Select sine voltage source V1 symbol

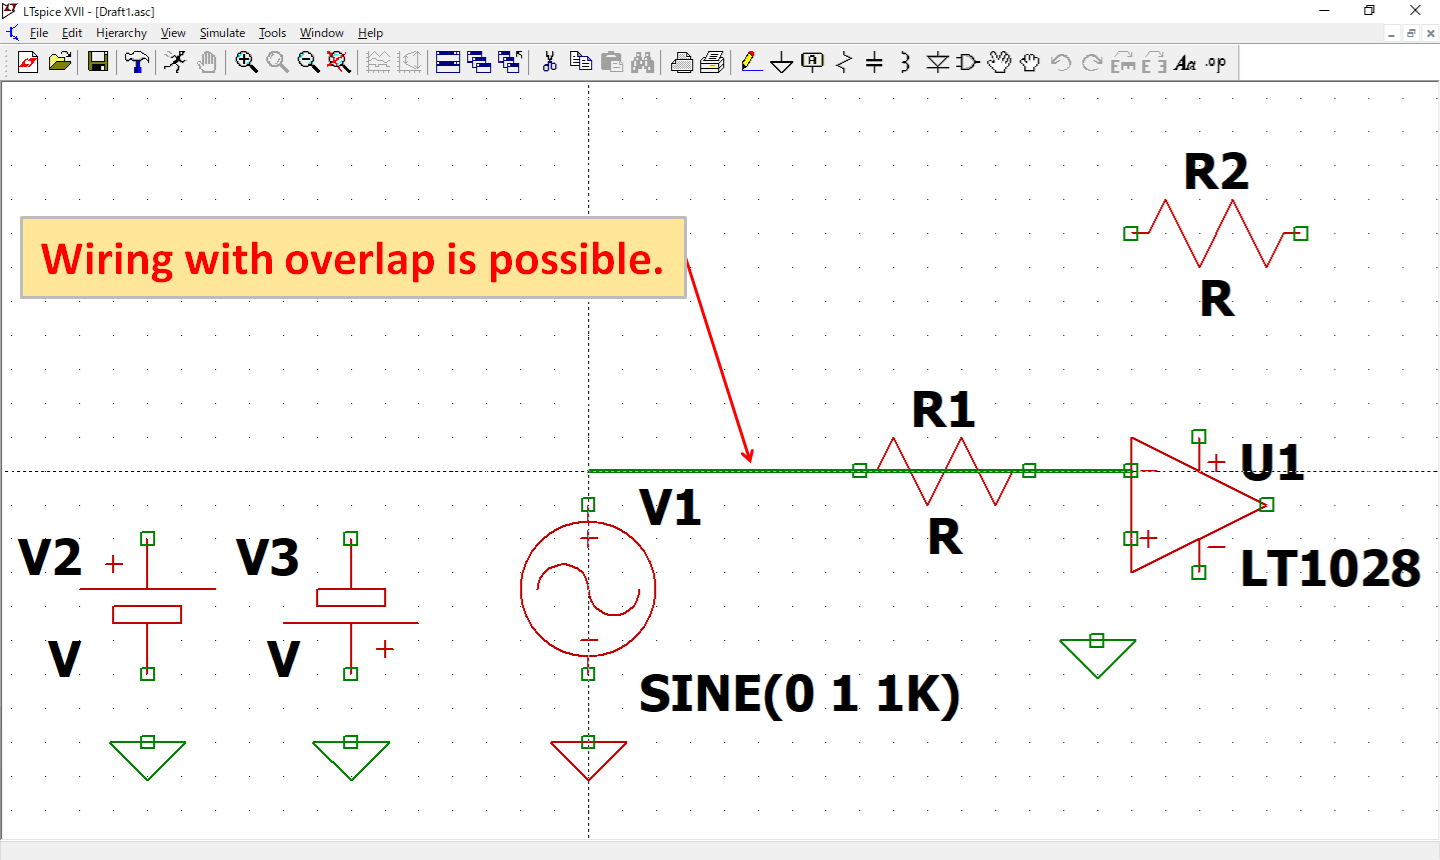pyautogui.click(x=588, y=589)
